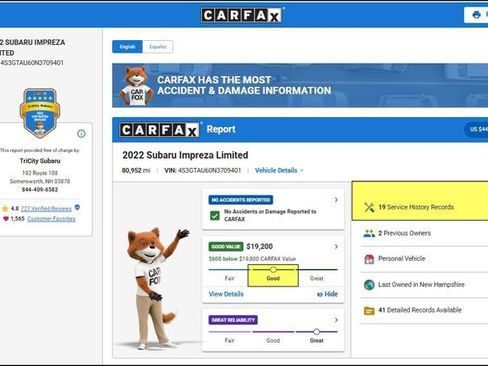Click the Fair label on value scale
The height and width of the screenshot is (366, 488).
click(x=229, y=278)
